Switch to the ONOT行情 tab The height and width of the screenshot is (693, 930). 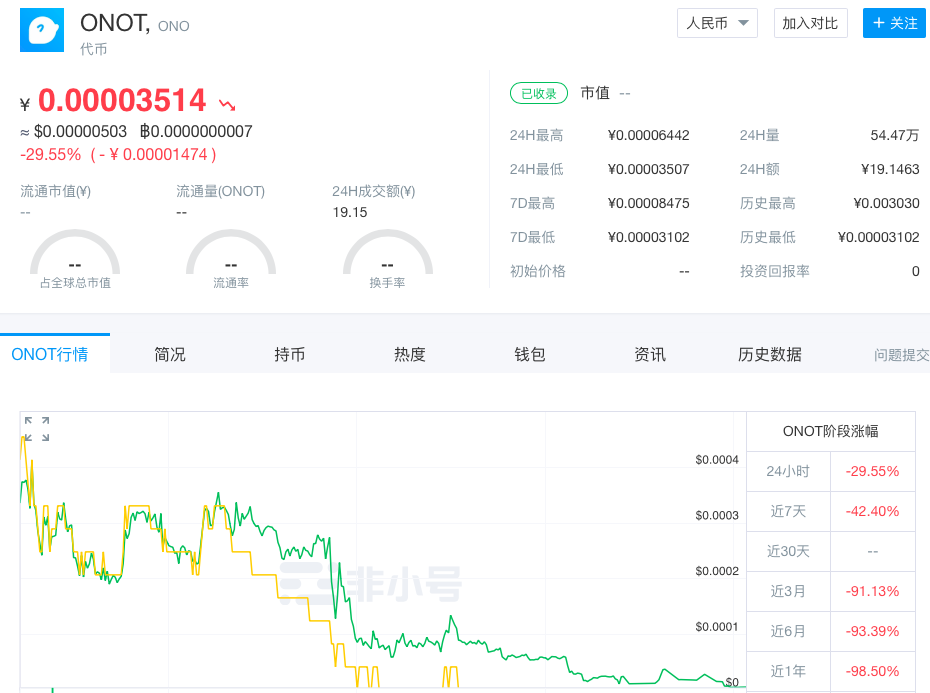click(49, 354)
